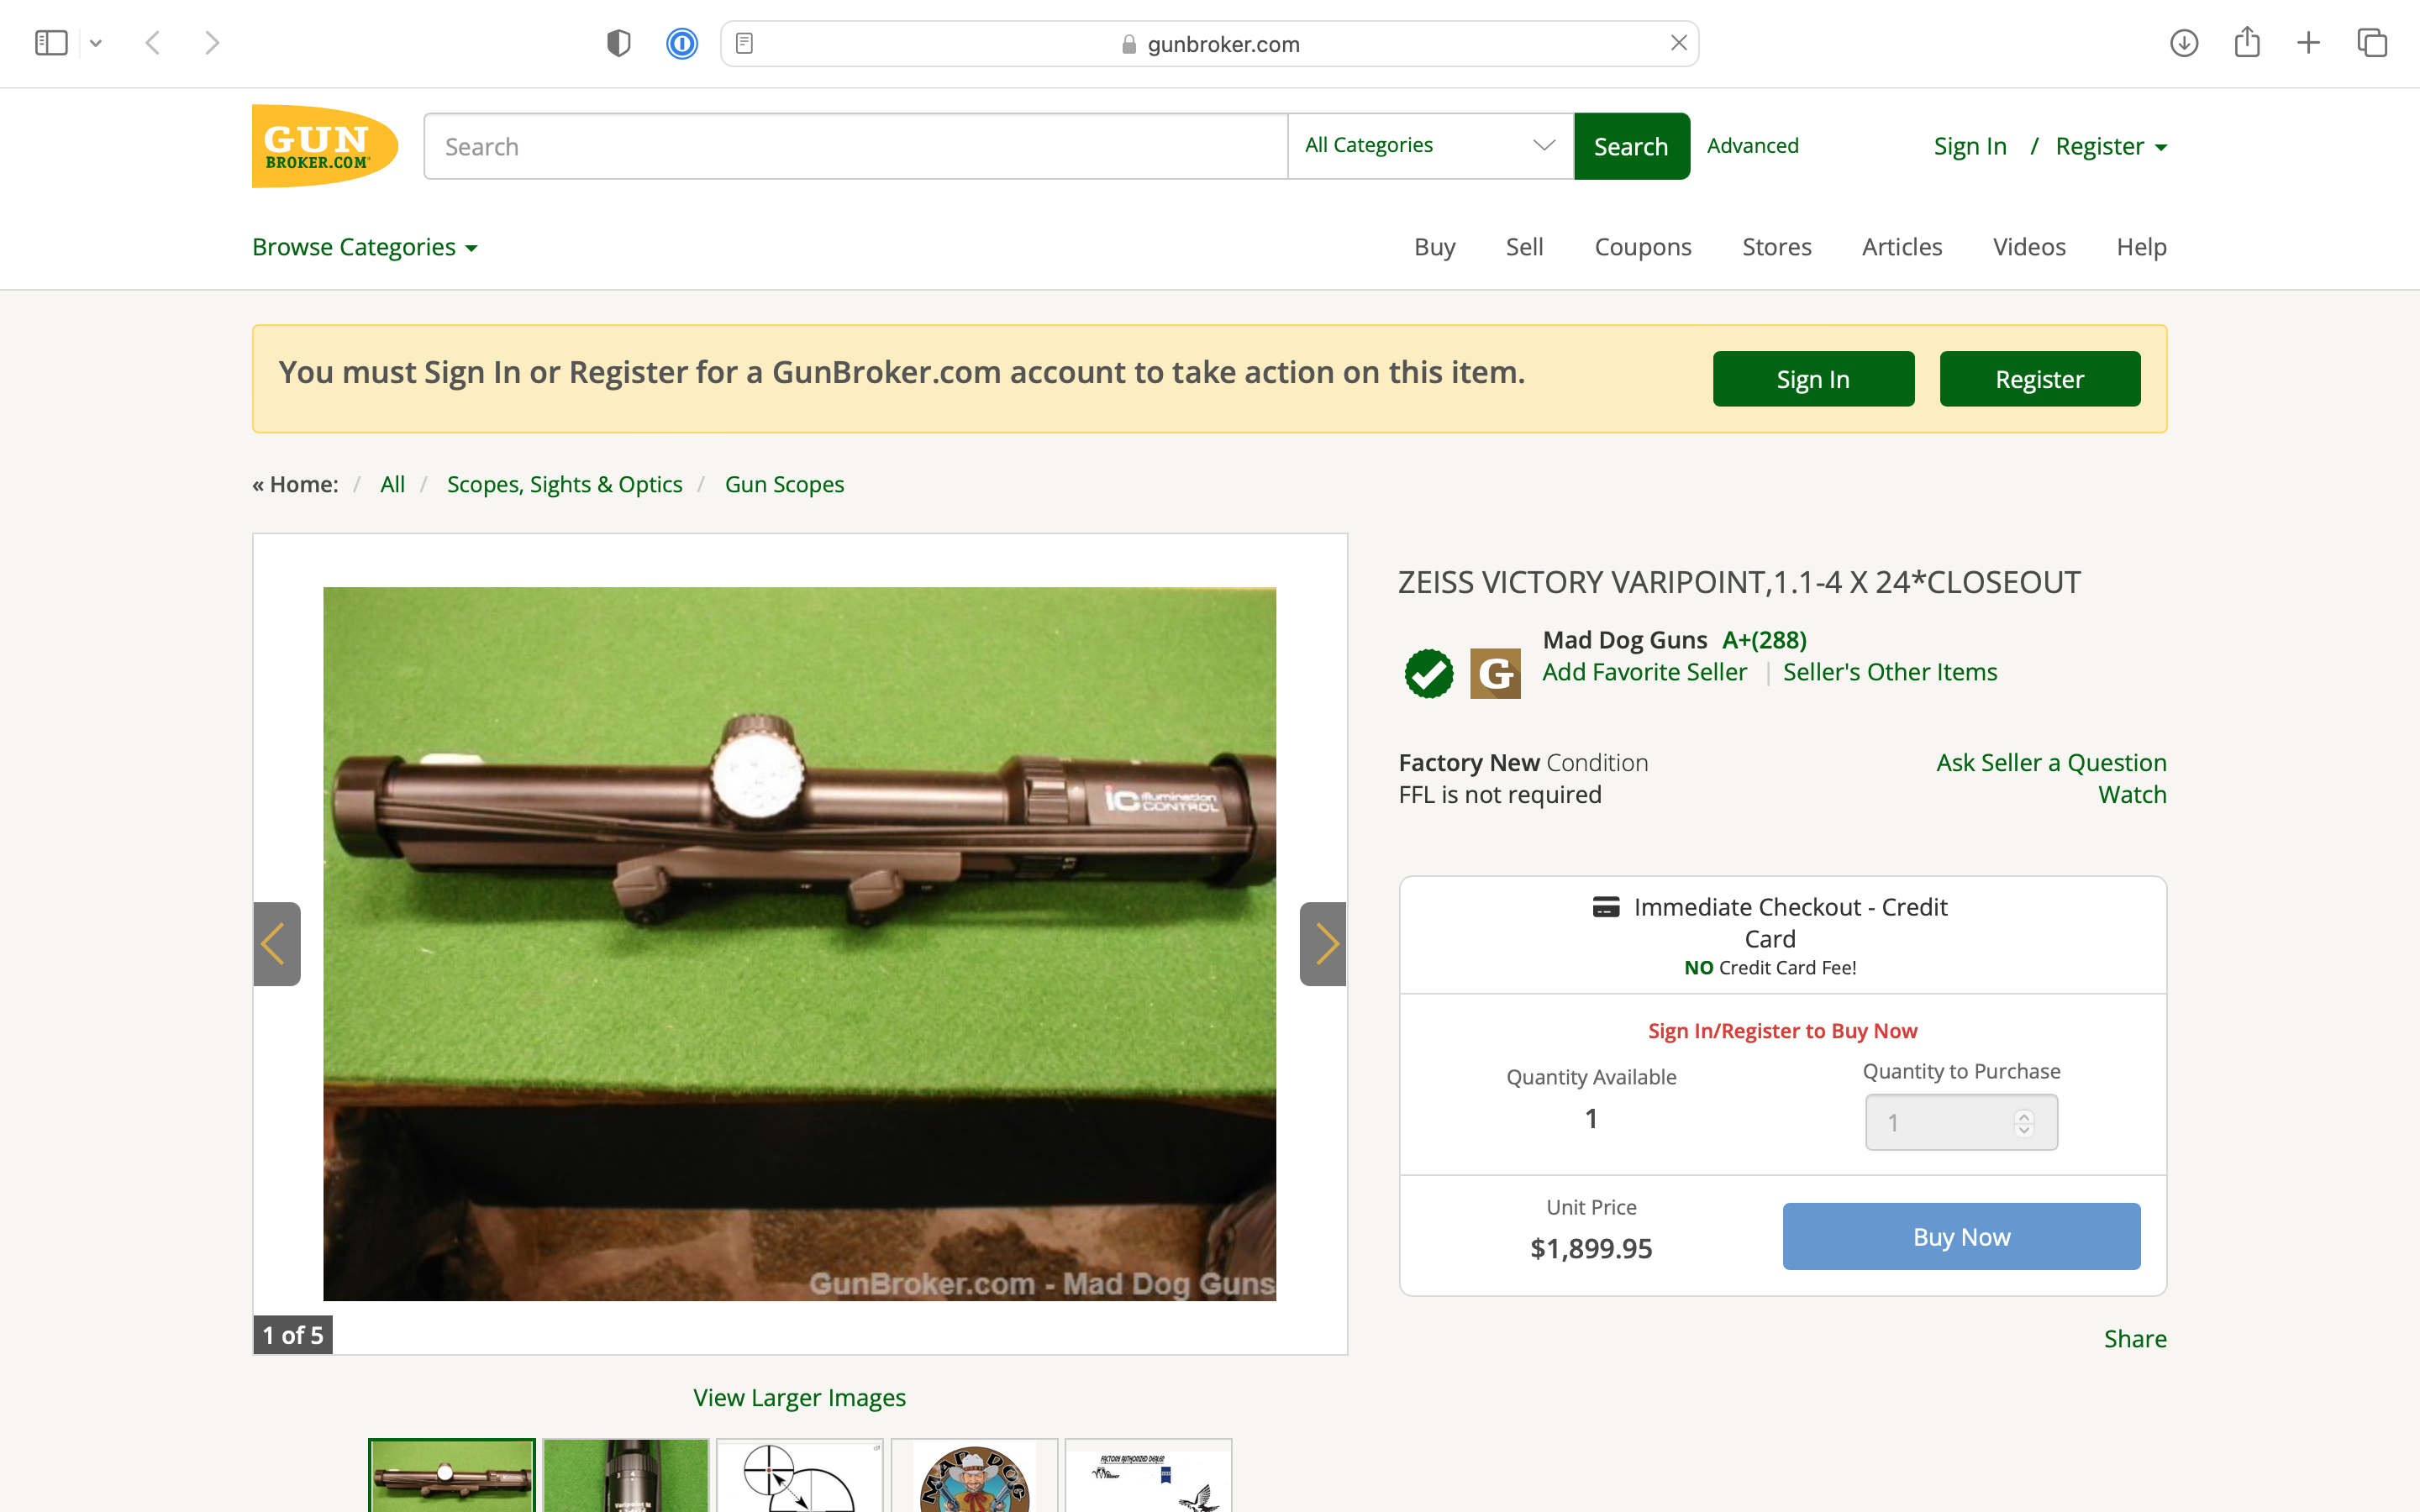
Task: Select the fifth thumbnail with the factory dealer document
Action: coord(1148,1475)
